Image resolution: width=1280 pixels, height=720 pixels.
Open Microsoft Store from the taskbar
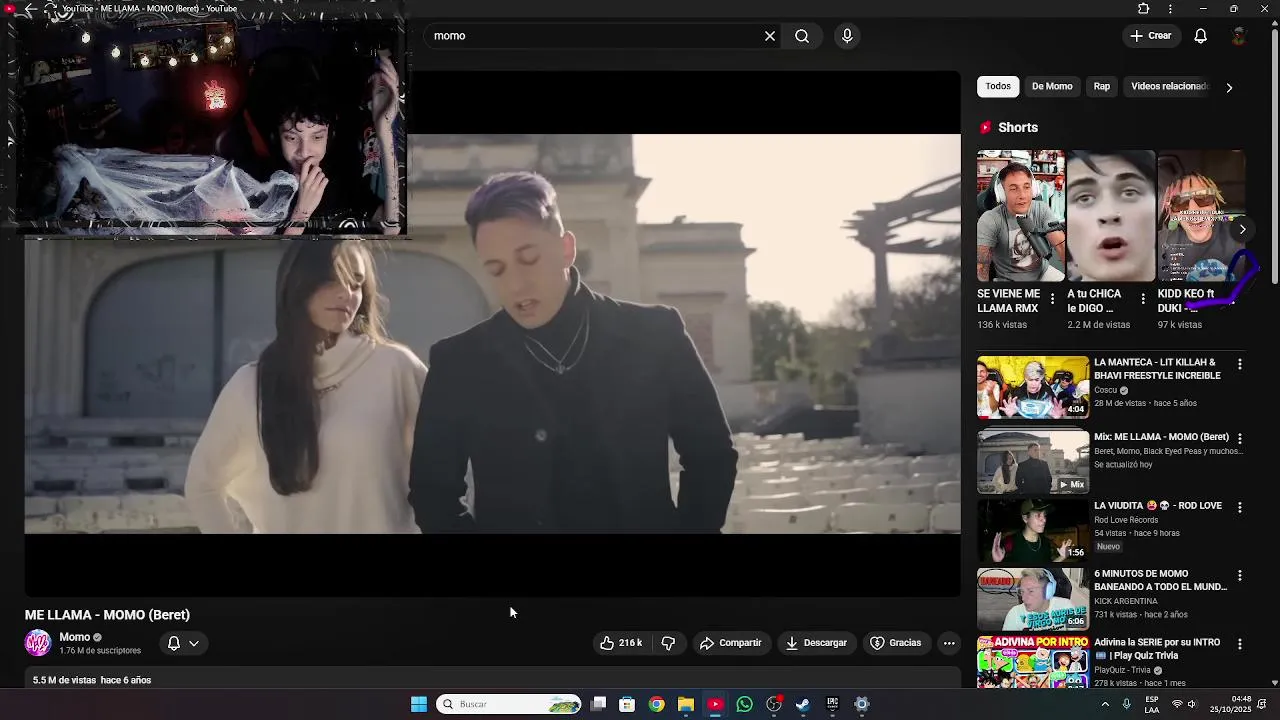pyautogui.click(x=627, y=704)
